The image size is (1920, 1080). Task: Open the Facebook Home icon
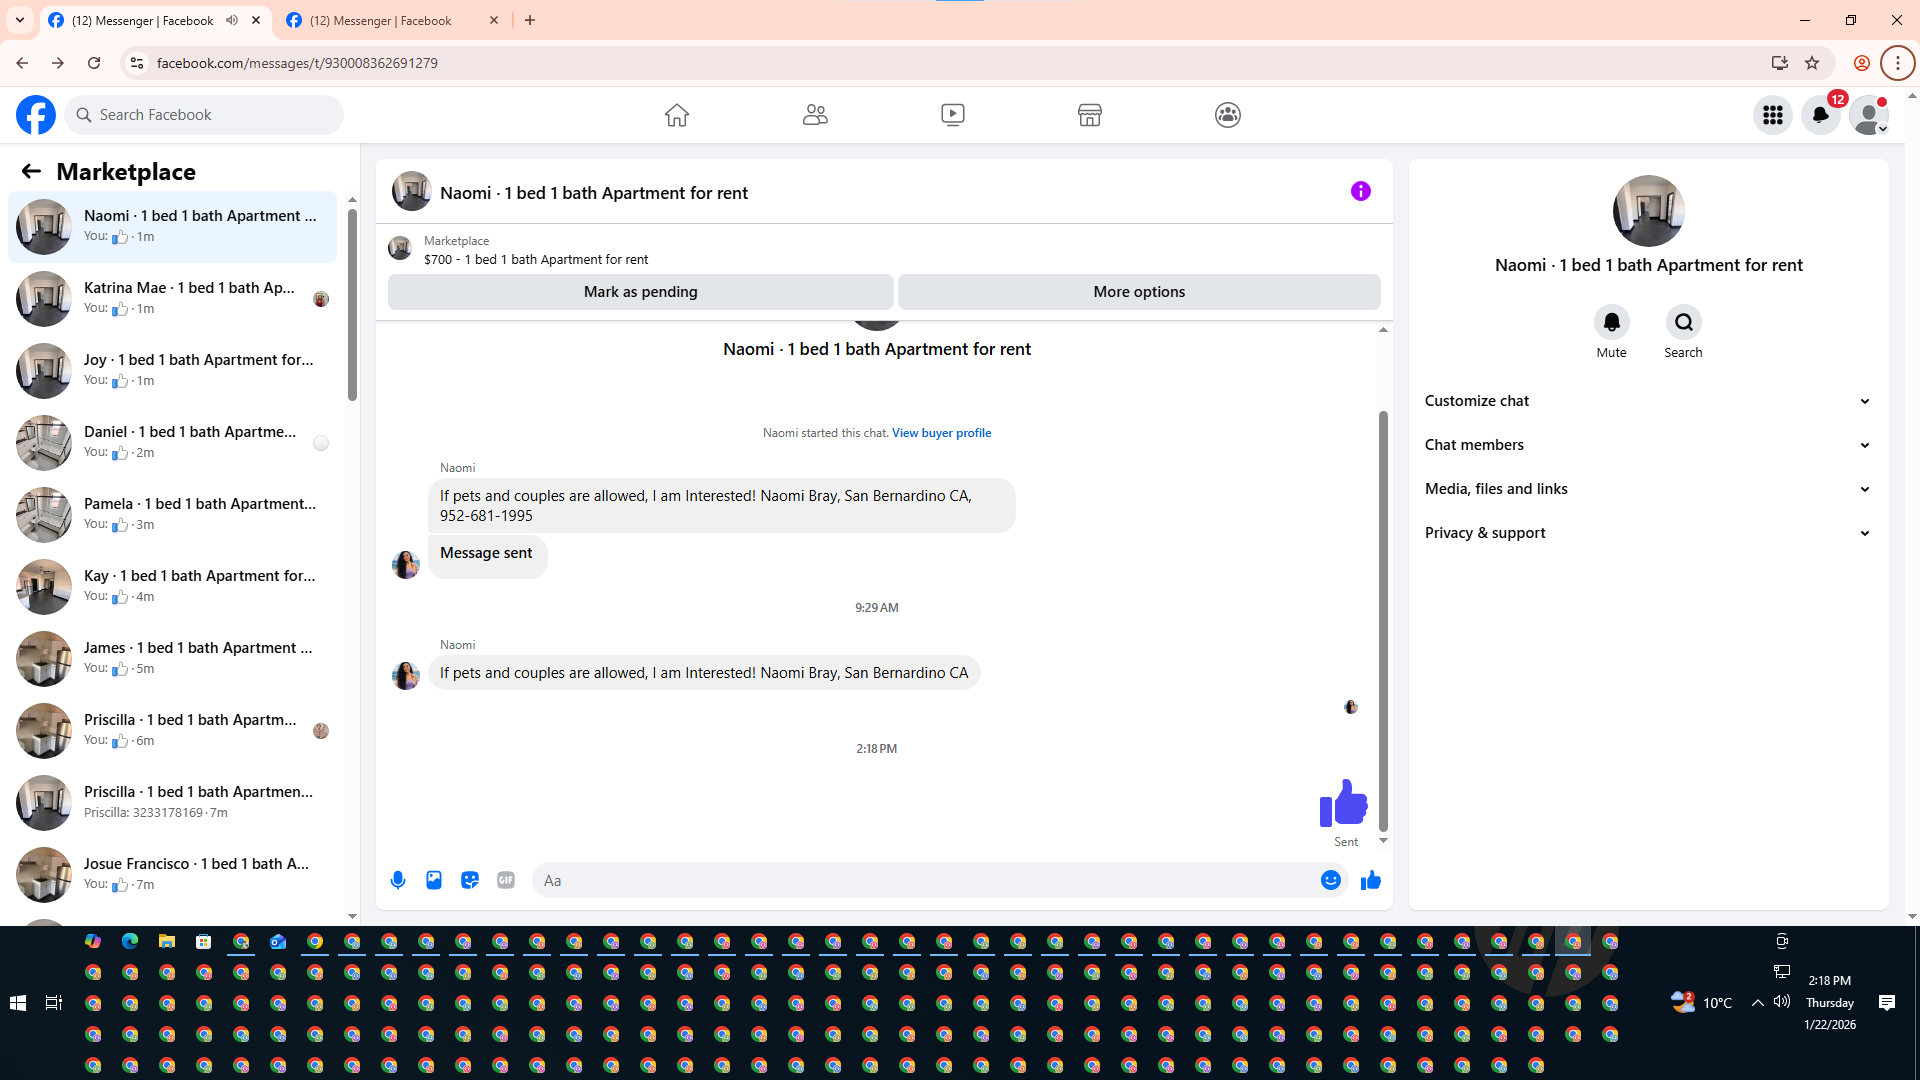(677, 115)
